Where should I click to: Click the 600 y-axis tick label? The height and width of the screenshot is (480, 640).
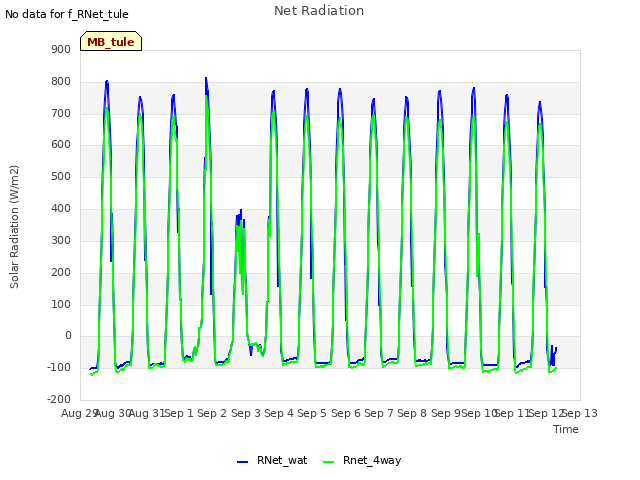61,145
